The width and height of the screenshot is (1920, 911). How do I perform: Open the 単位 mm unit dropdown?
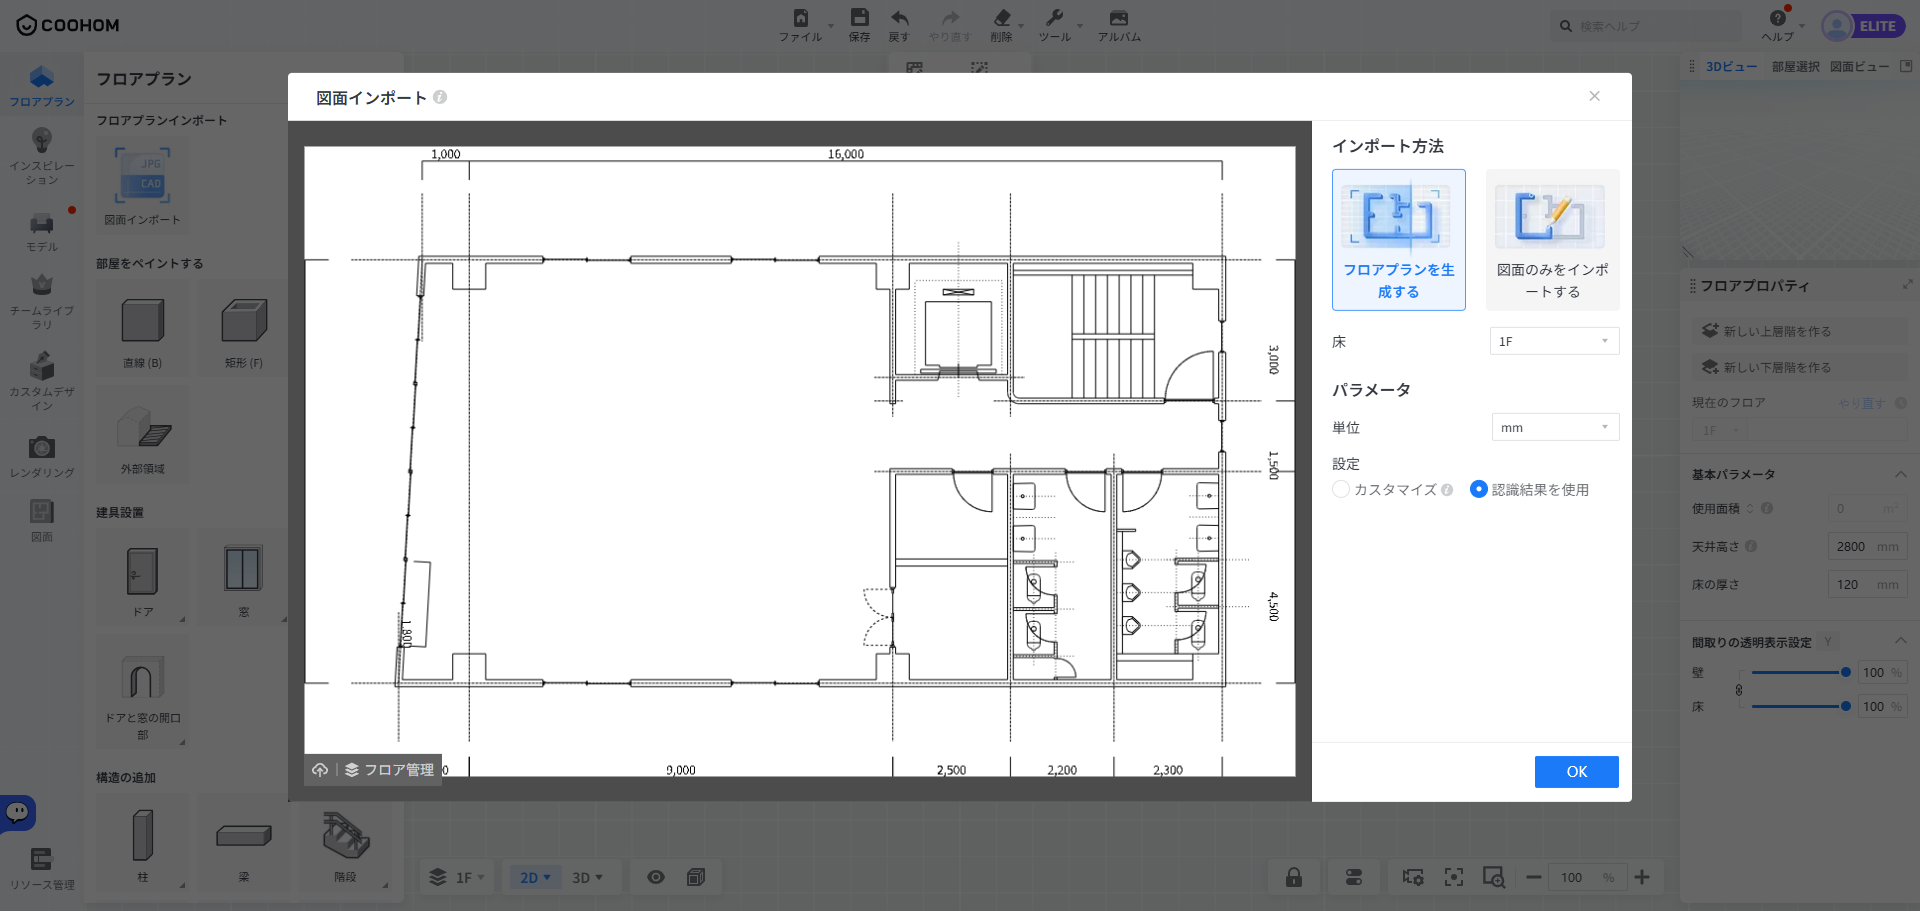tap(1555, 427)
